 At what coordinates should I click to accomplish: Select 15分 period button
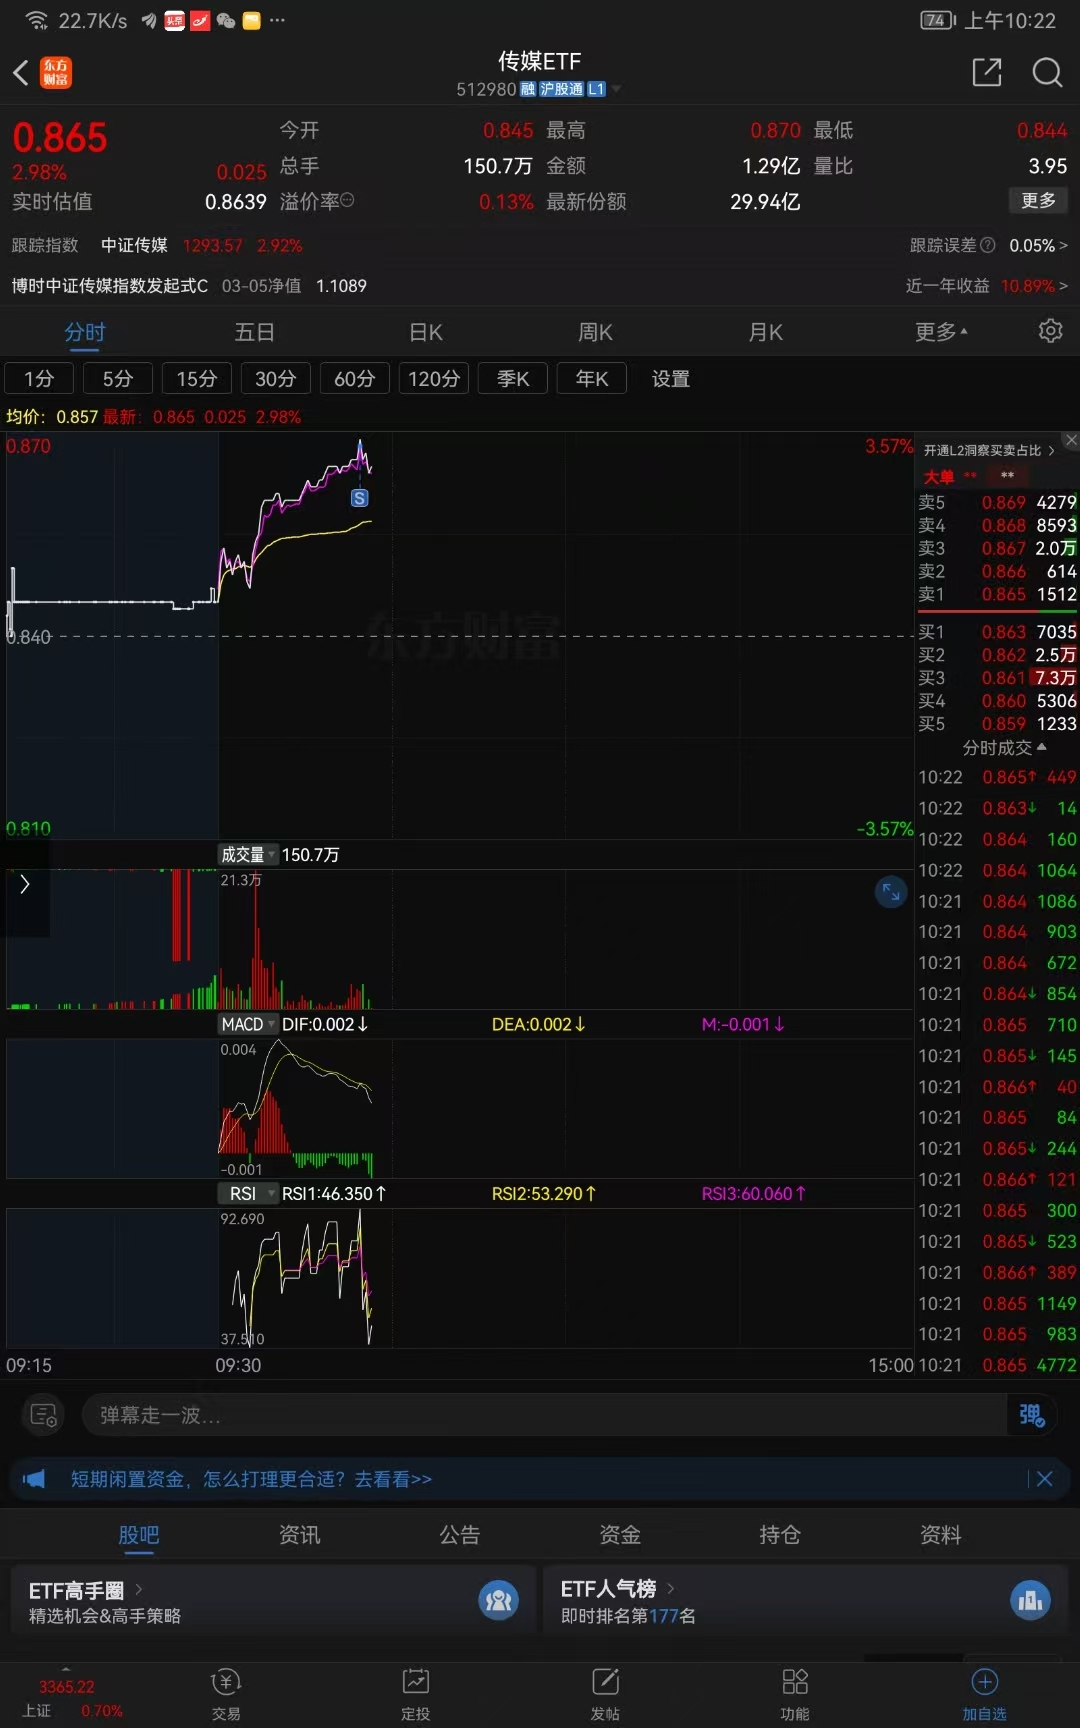[197, 379]
